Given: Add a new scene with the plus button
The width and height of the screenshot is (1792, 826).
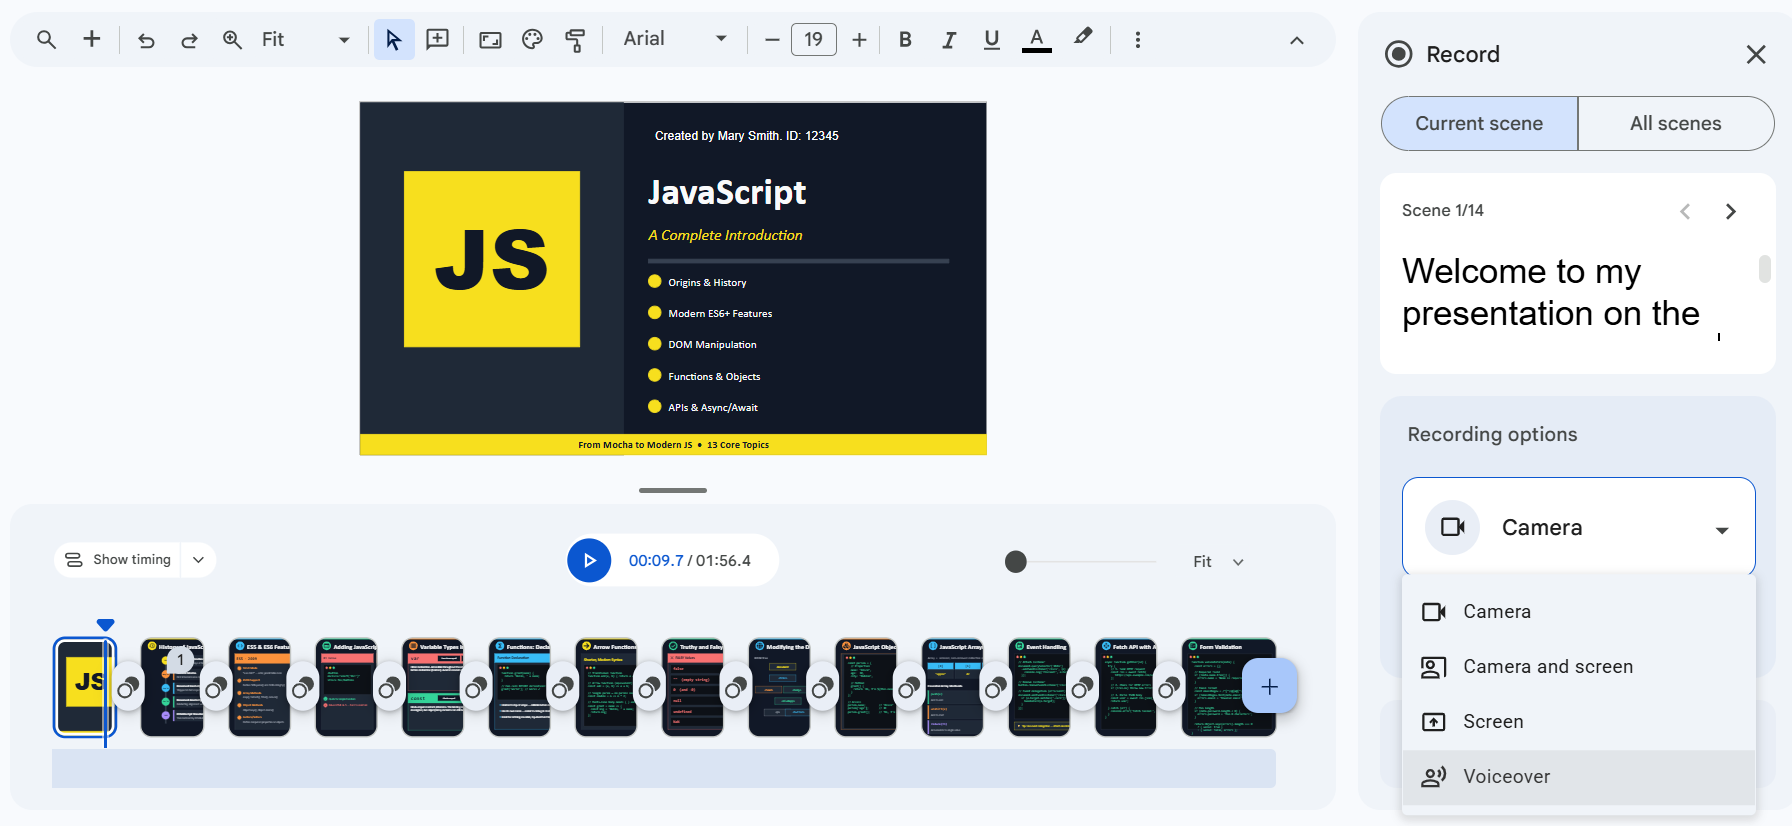Looking at the screenshot, I should [1270, 686].
